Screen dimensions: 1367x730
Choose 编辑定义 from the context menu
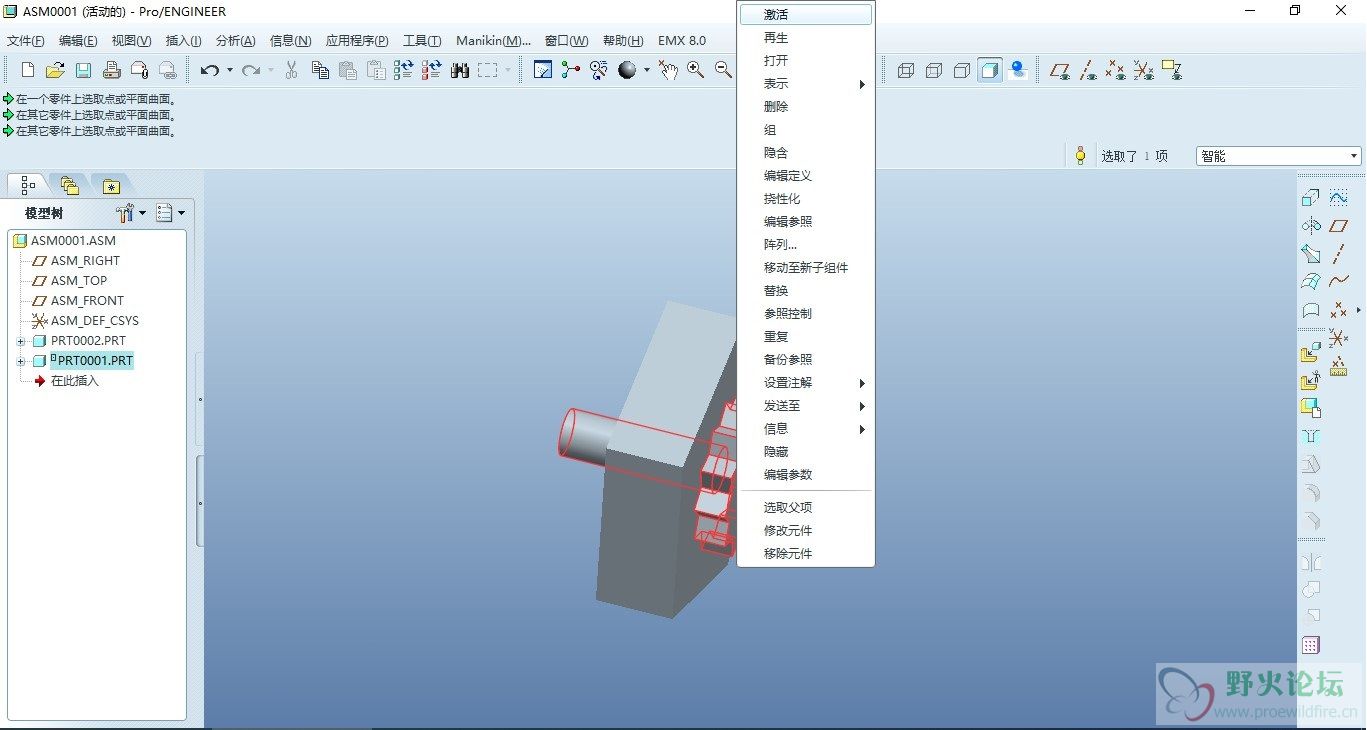point(788,176)
